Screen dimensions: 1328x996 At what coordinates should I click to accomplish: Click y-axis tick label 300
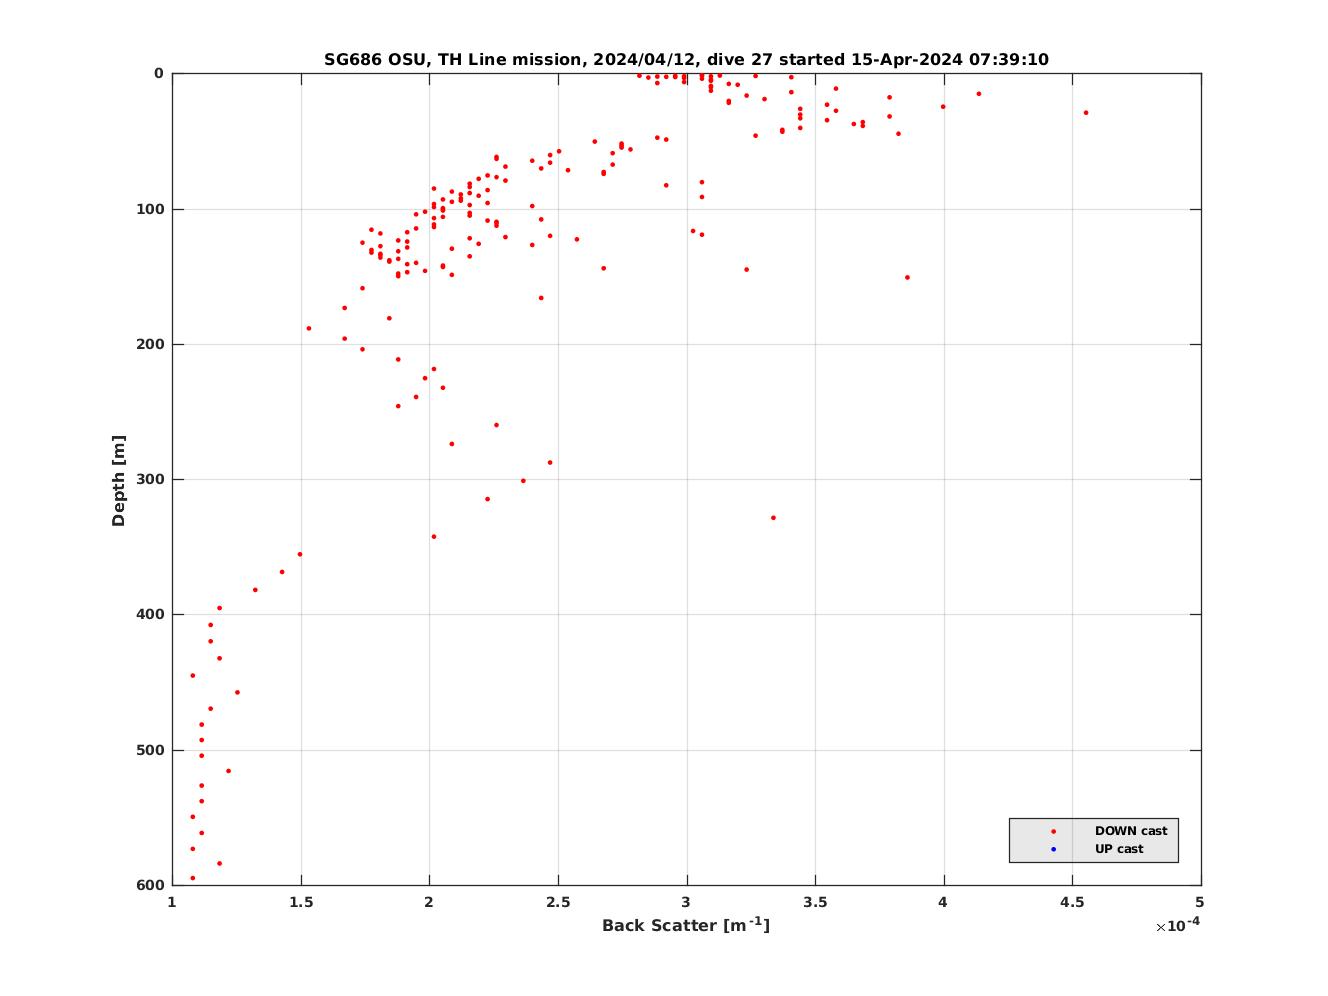tap(151, 479)
